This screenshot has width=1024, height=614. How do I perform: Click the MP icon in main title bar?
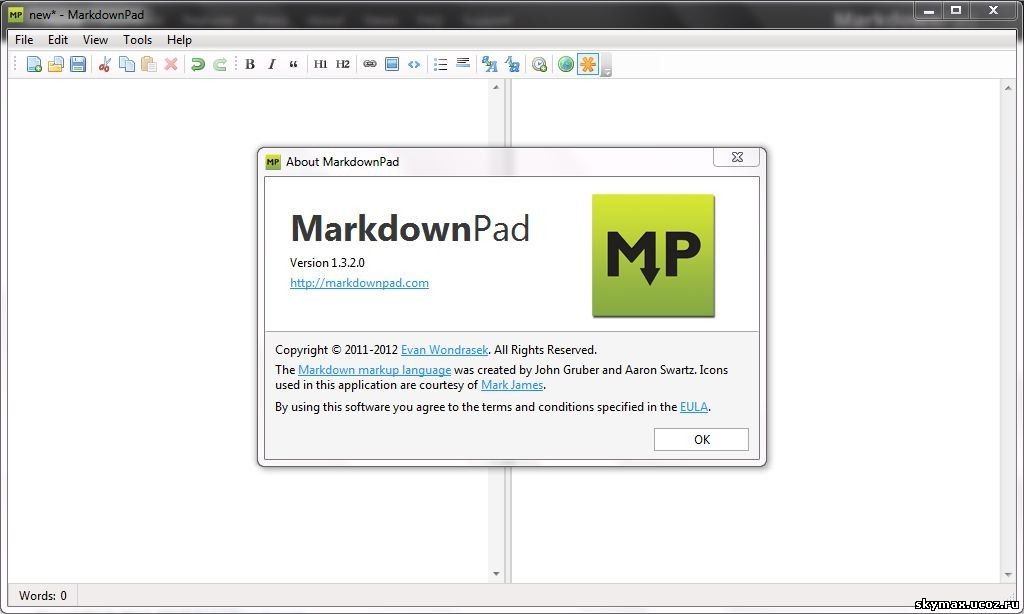point(16,14)
